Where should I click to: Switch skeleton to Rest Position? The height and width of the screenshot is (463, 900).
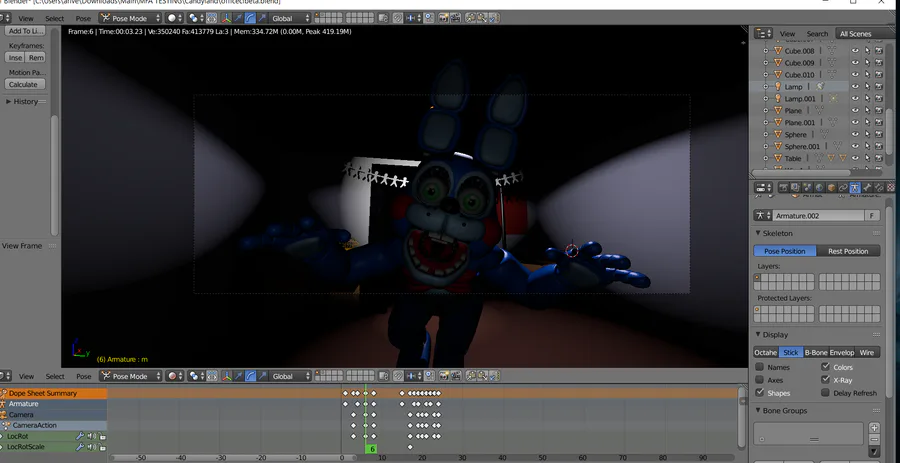[848, 251]
